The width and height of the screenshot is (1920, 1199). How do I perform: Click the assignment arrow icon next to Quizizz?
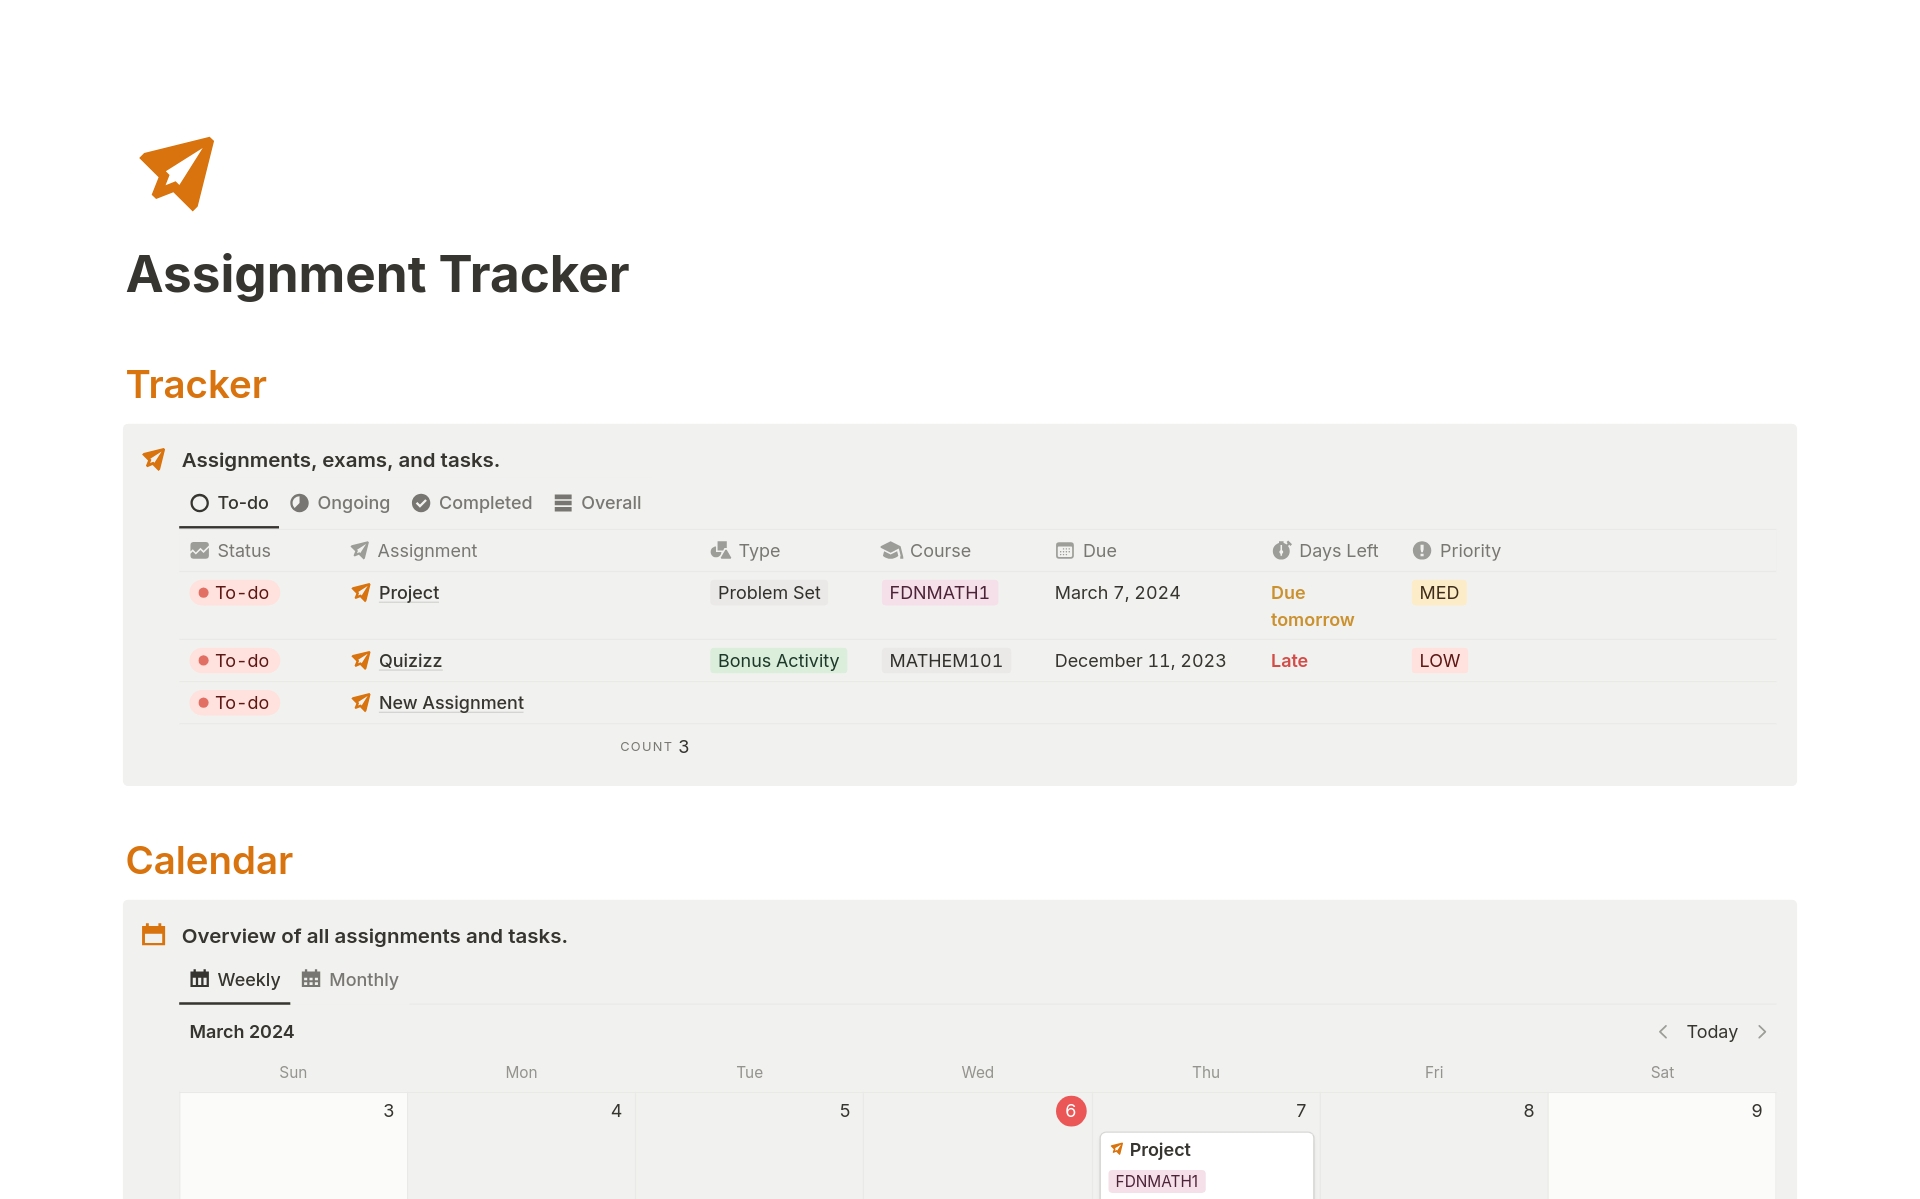coord(361,660)
